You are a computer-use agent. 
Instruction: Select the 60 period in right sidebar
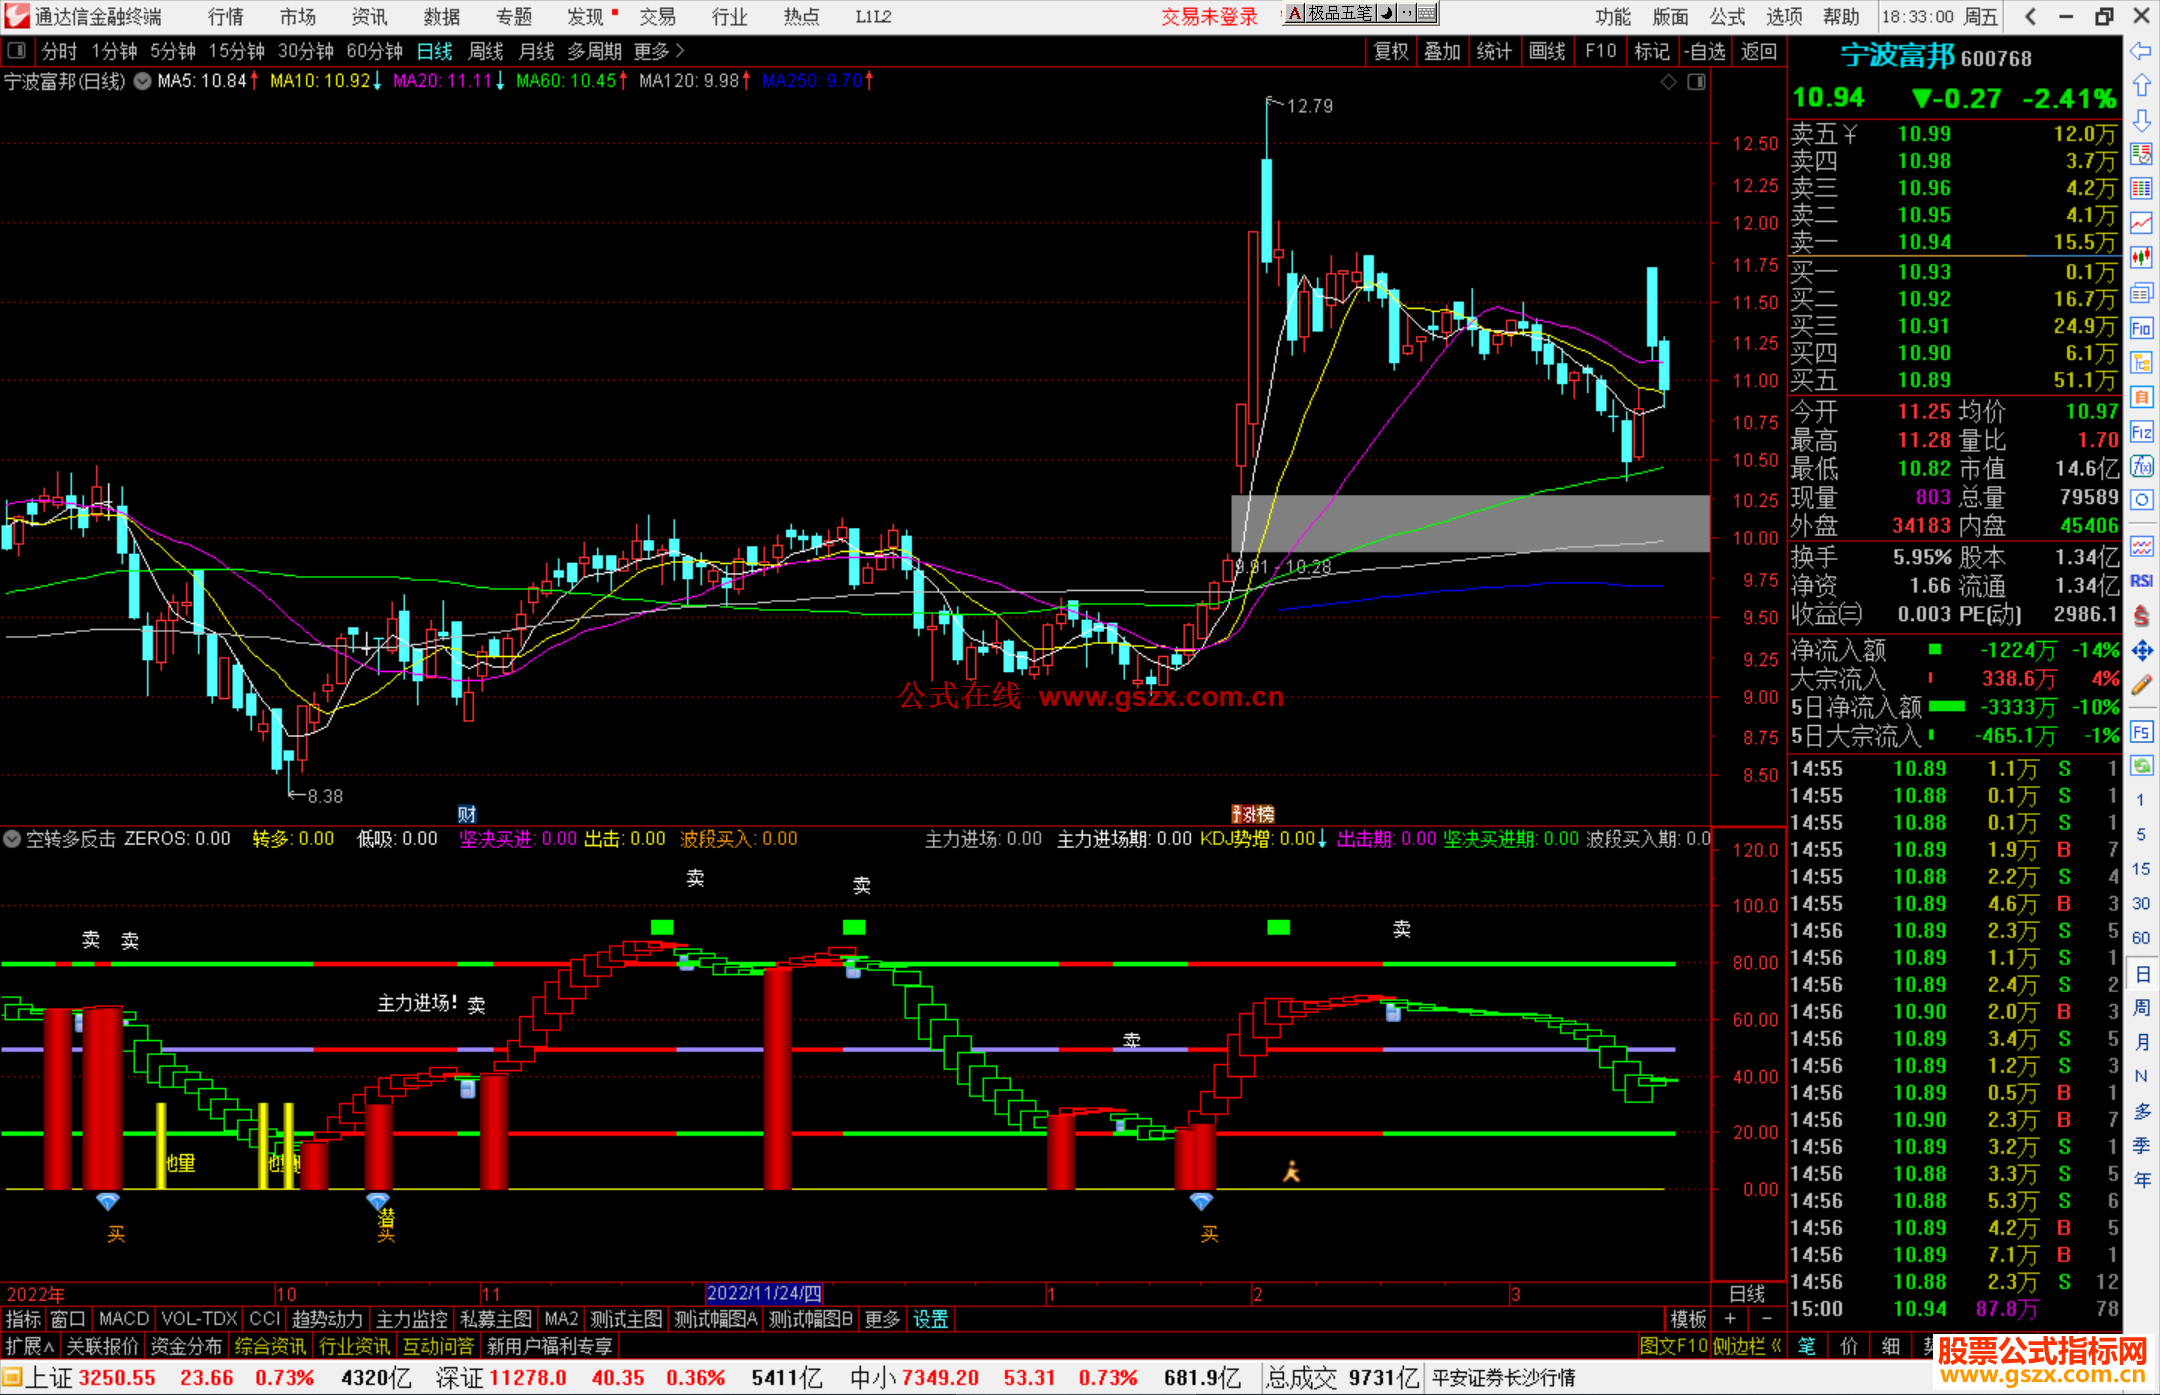pos(2140,938)
